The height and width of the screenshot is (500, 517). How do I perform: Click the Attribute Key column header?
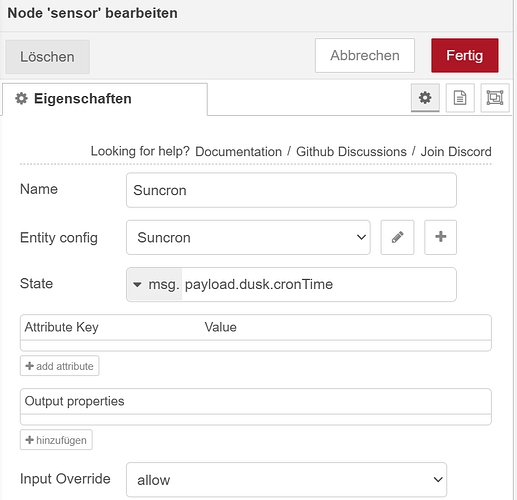click(x=62, y=327)
